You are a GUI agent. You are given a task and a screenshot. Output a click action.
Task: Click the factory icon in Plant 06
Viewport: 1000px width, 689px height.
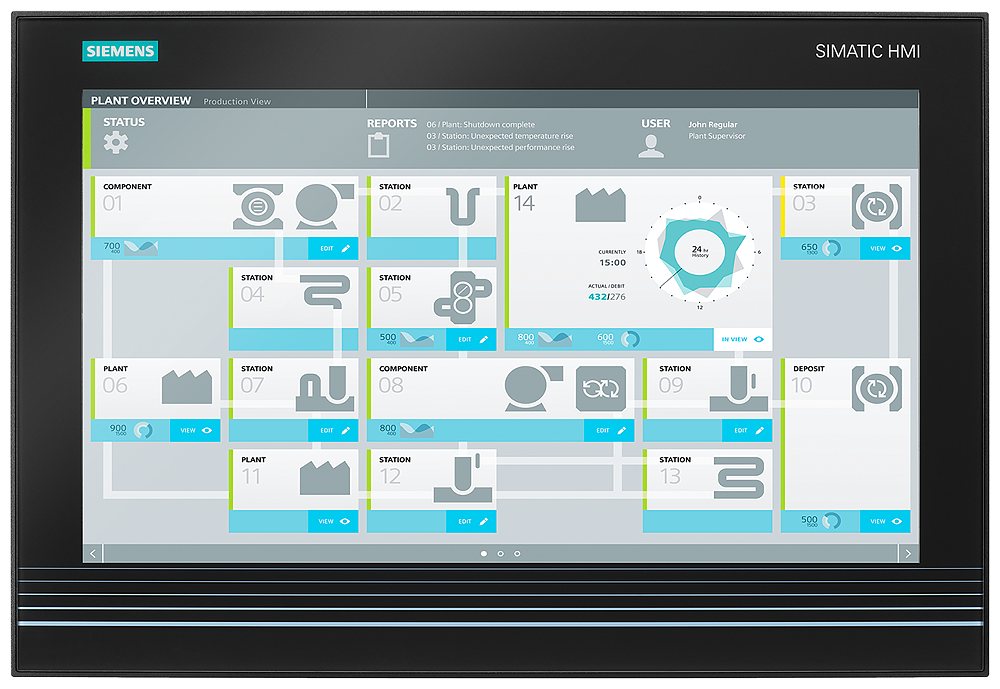(x=187, y=387)
